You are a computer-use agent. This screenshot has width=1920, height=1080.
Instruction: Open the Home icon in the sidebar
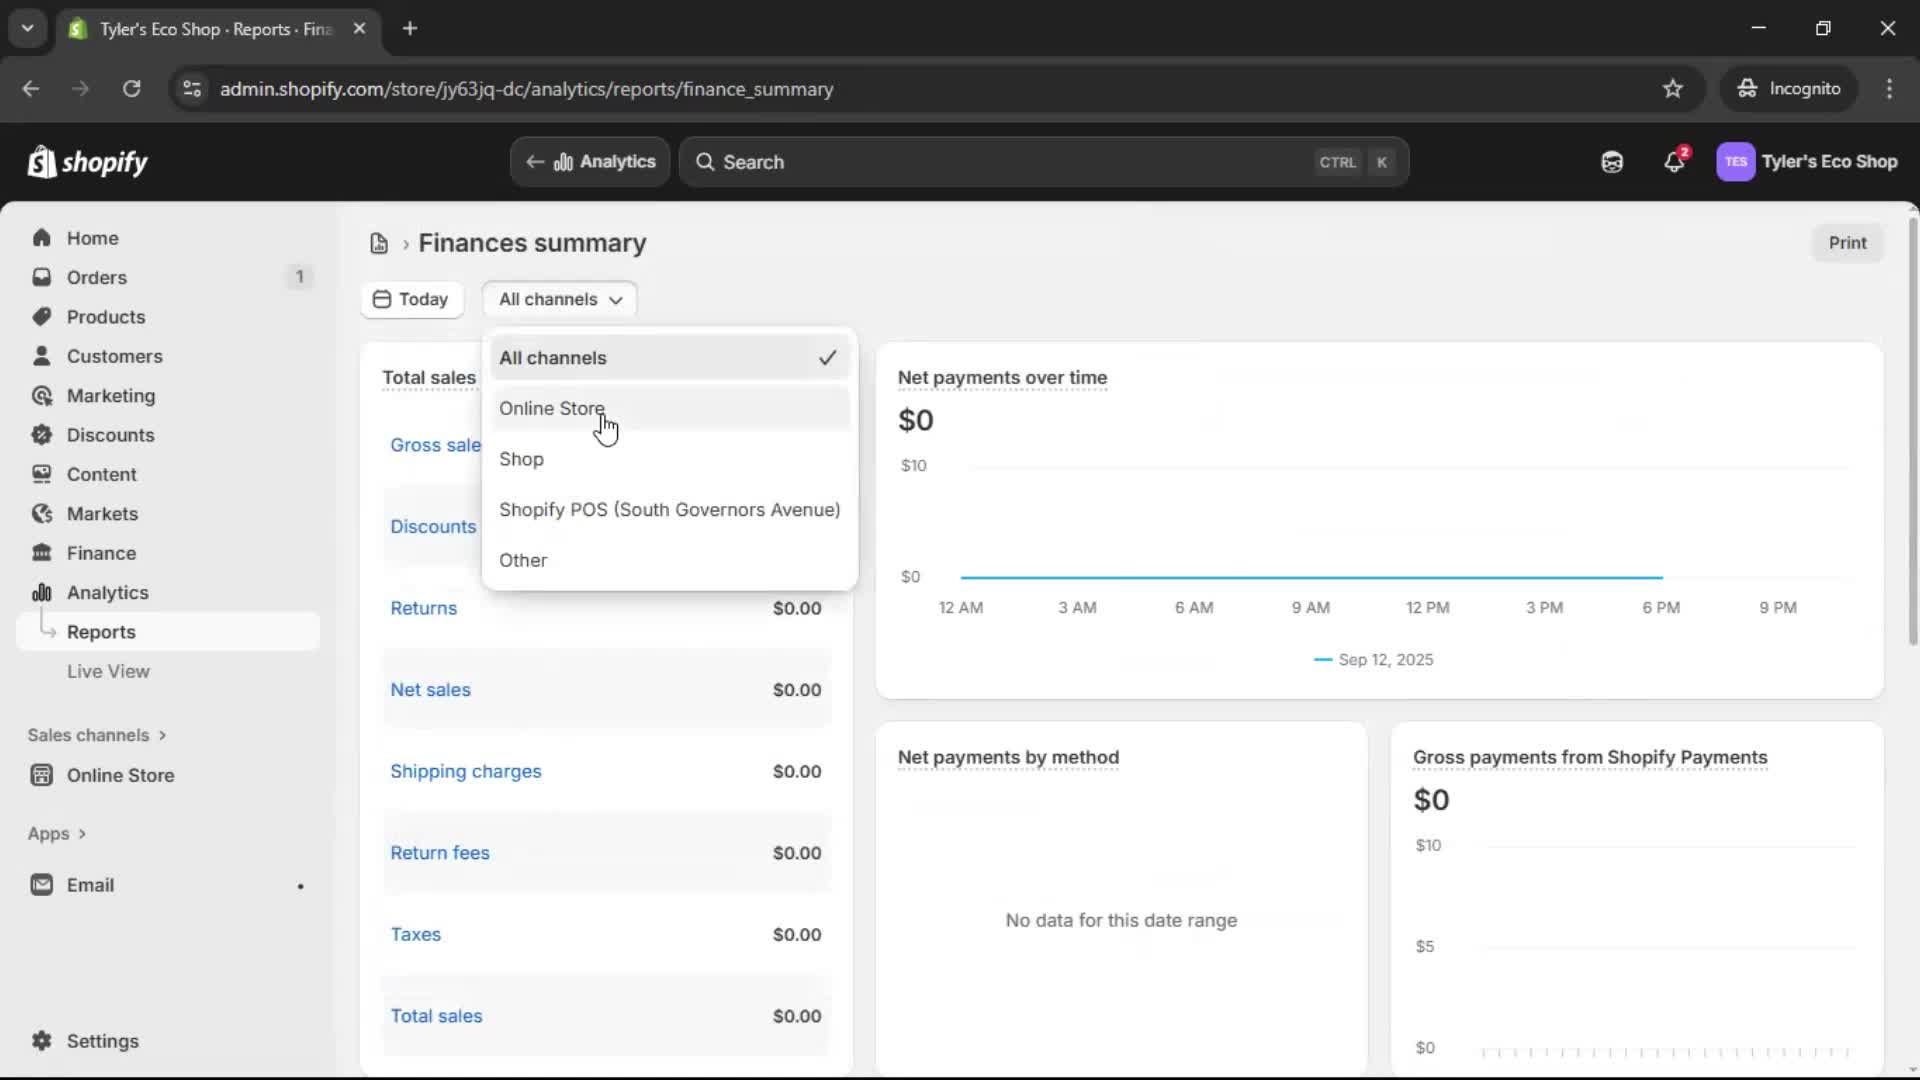[42, 237]
